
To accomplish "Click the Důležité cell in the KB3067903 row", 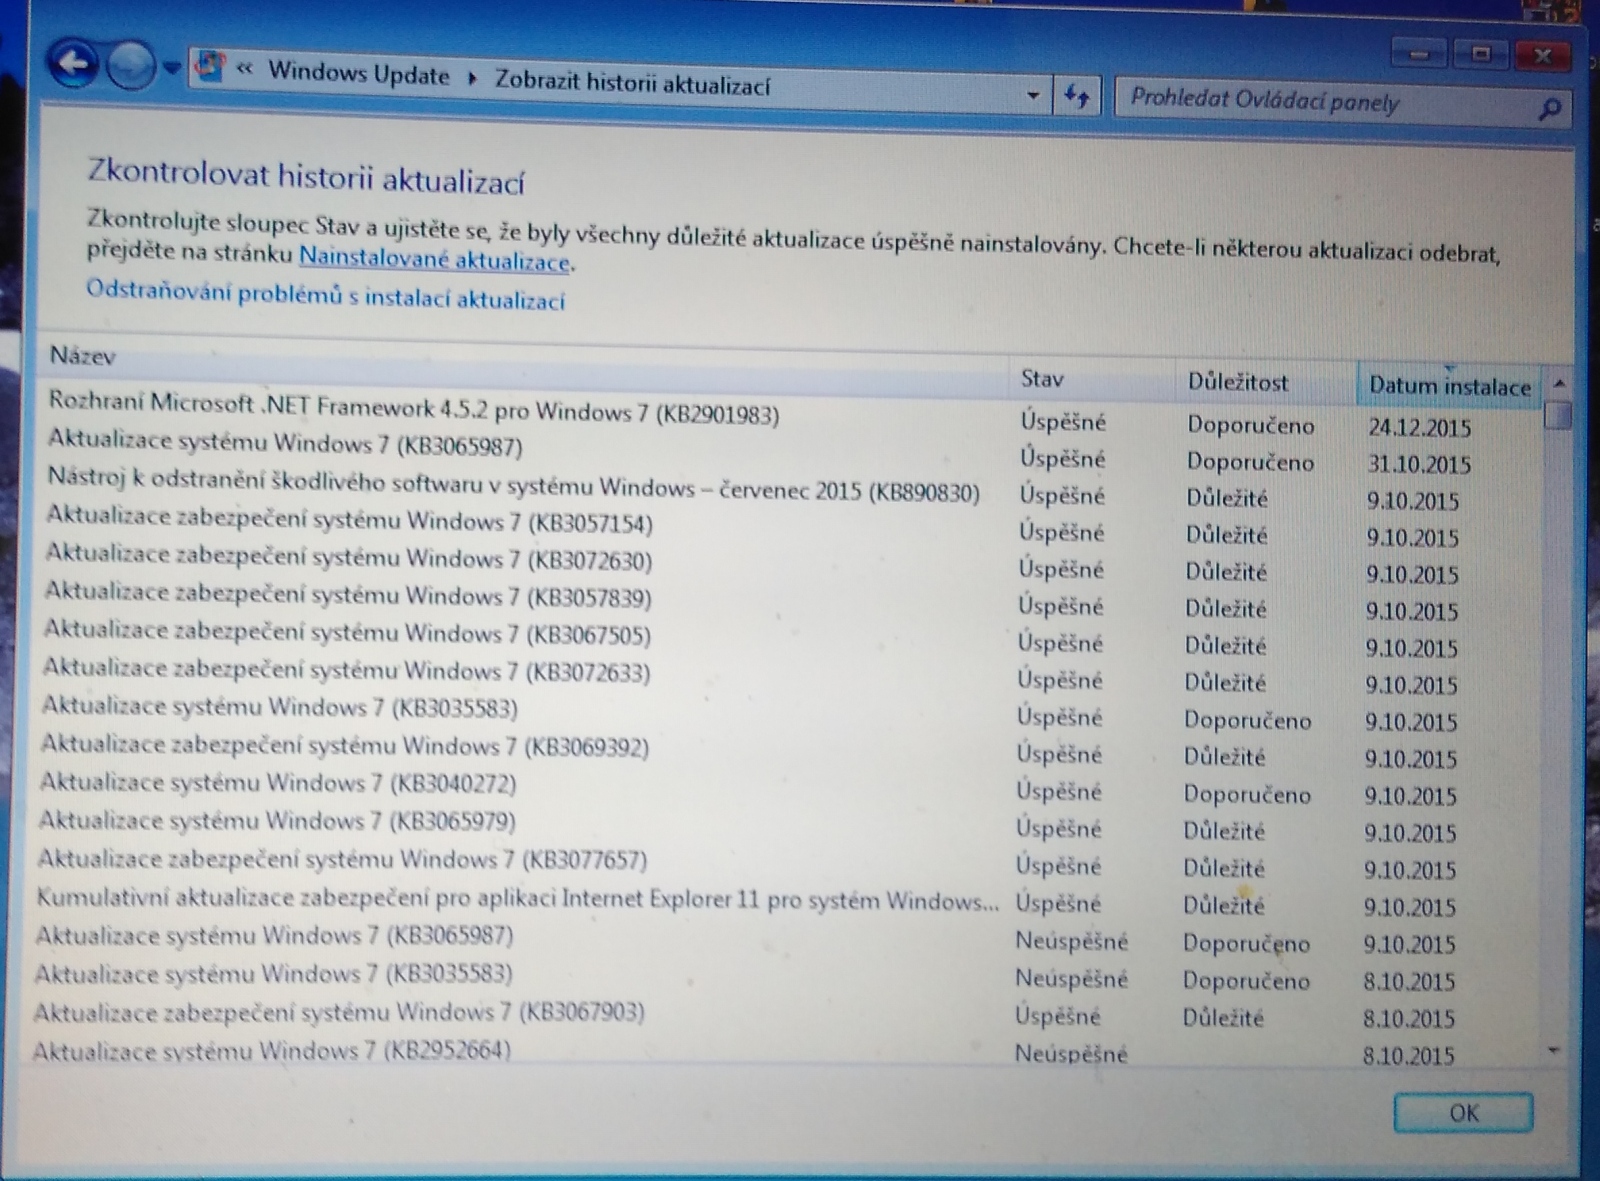I will [x=1223, y=1018].
